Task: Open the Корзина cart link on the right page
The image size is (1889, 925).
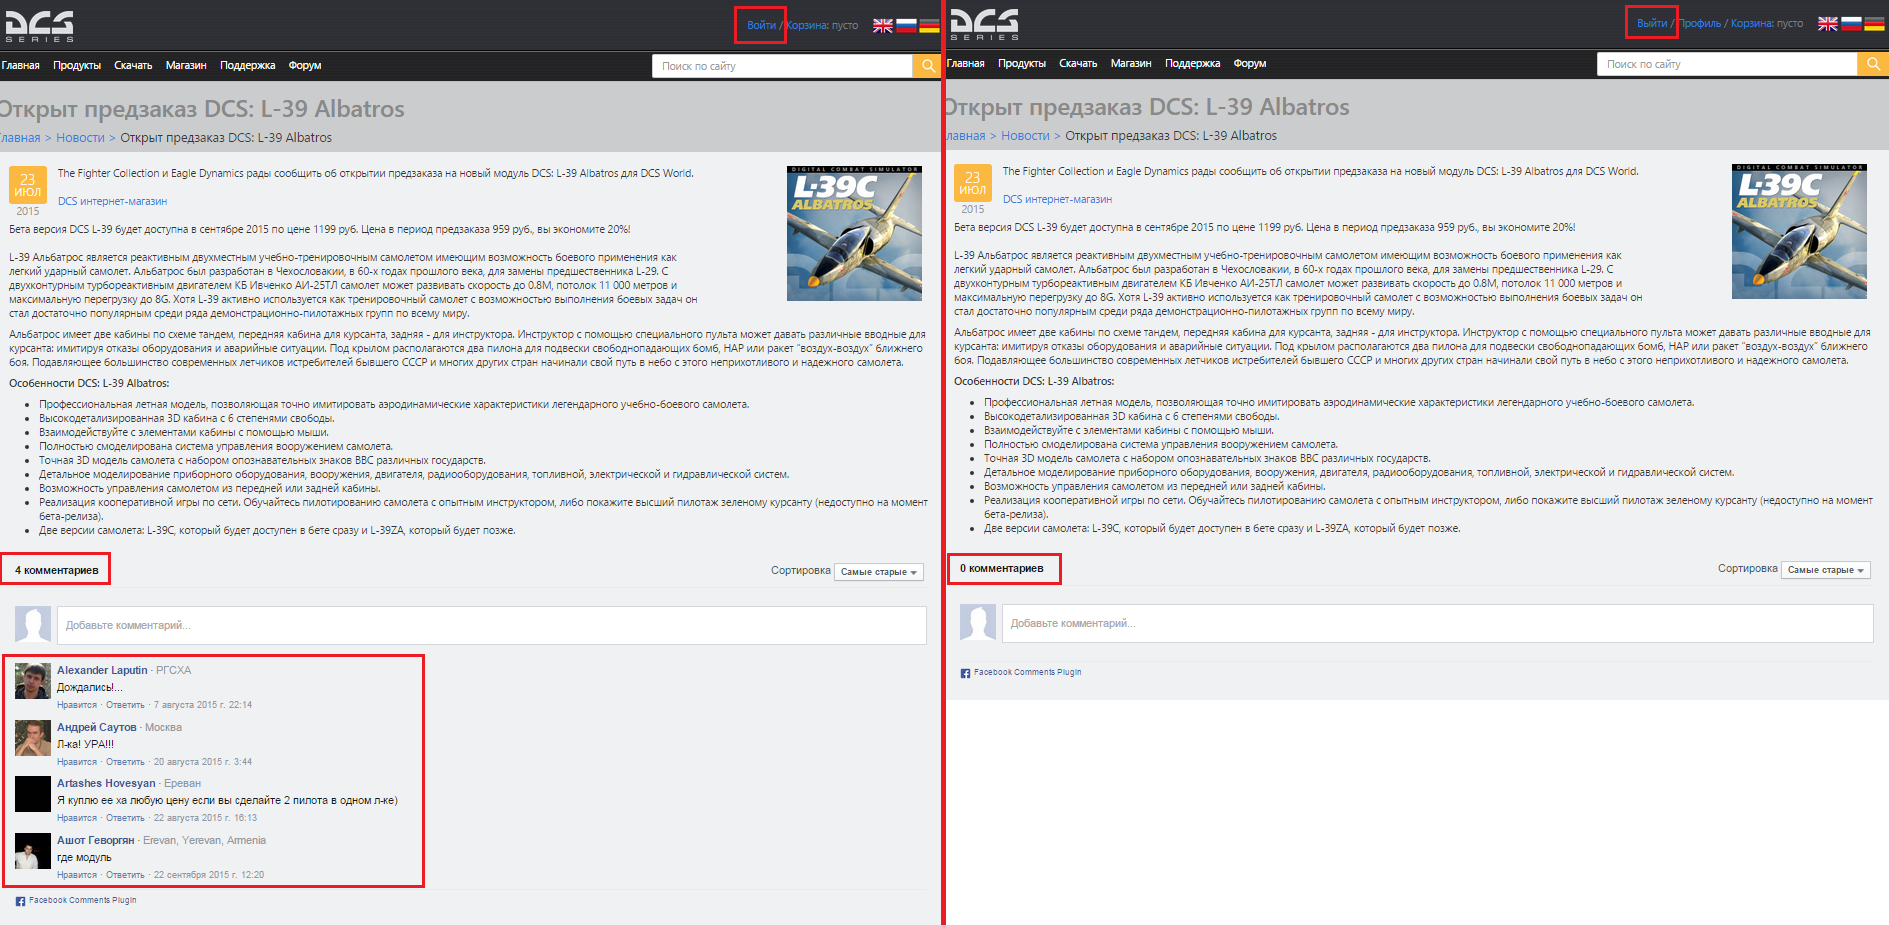Action: tap(1752, 23)
